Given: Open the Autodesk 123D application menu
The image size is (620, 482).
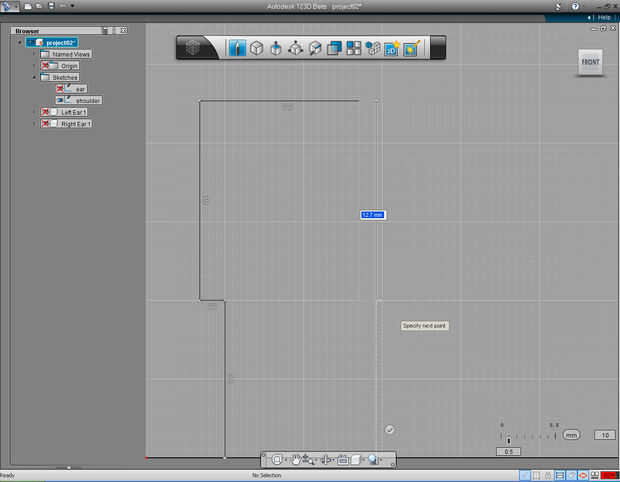Looking at the screenshot, I should coord(6,6).
